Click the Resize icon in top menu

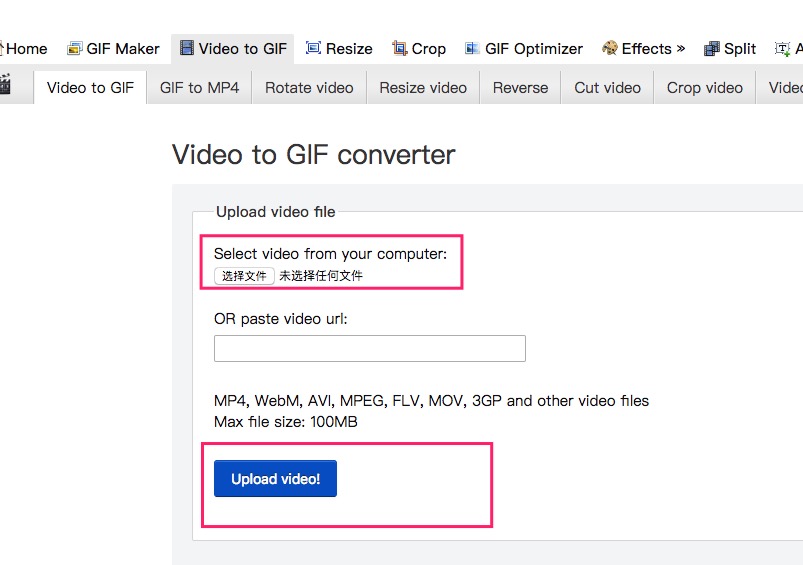pos(313,48)
